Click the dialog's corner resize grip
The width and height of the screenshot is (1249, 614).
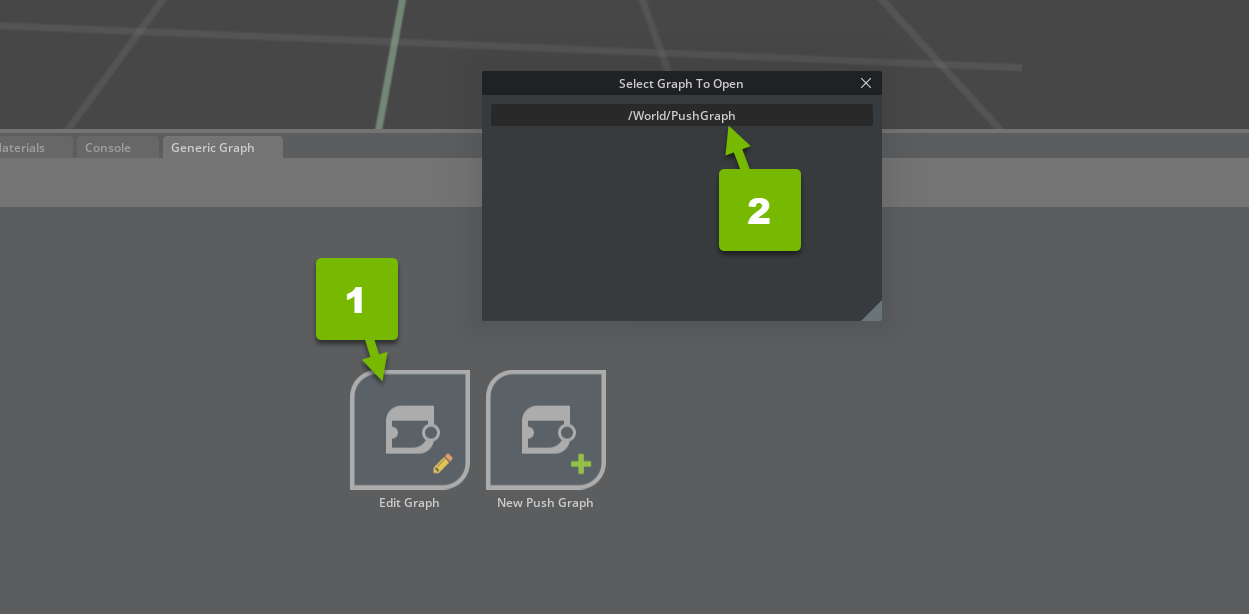pyautogui.click(x=873, y=312)
